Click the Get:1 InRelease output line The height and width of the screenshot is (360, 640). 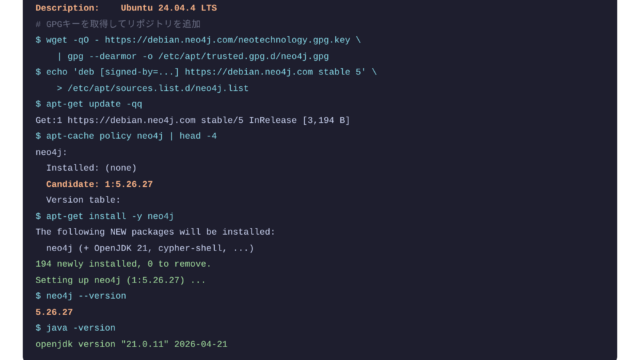tap(193, 120)
